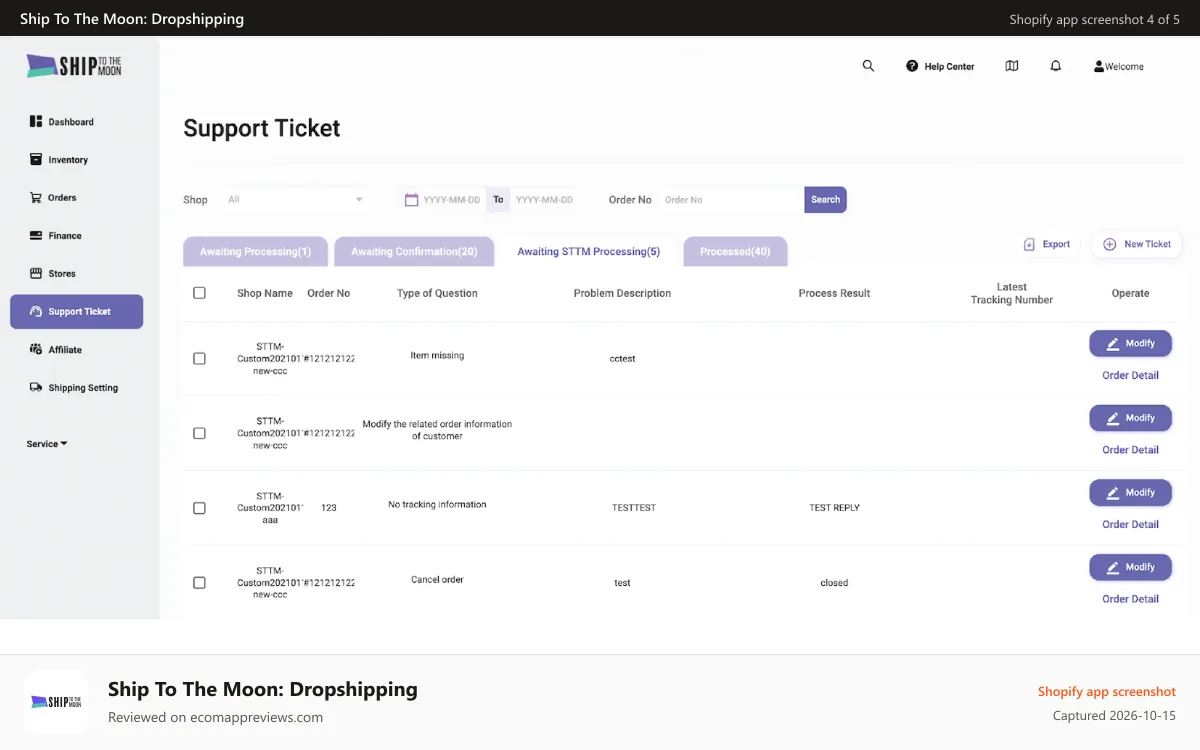Viewport: 1200px width, 750px height.
Task: Click the TEST REPLY process result
Action: (x=834, y=508)
